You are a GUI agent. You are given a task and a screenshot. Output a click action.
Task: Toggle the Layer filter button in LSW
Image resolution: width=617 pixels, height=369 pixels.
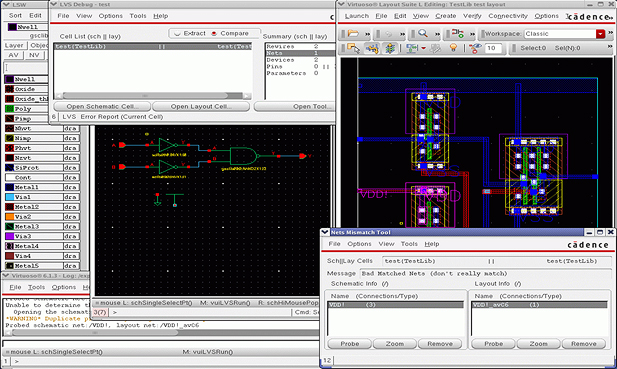click(x=14, y=46)
